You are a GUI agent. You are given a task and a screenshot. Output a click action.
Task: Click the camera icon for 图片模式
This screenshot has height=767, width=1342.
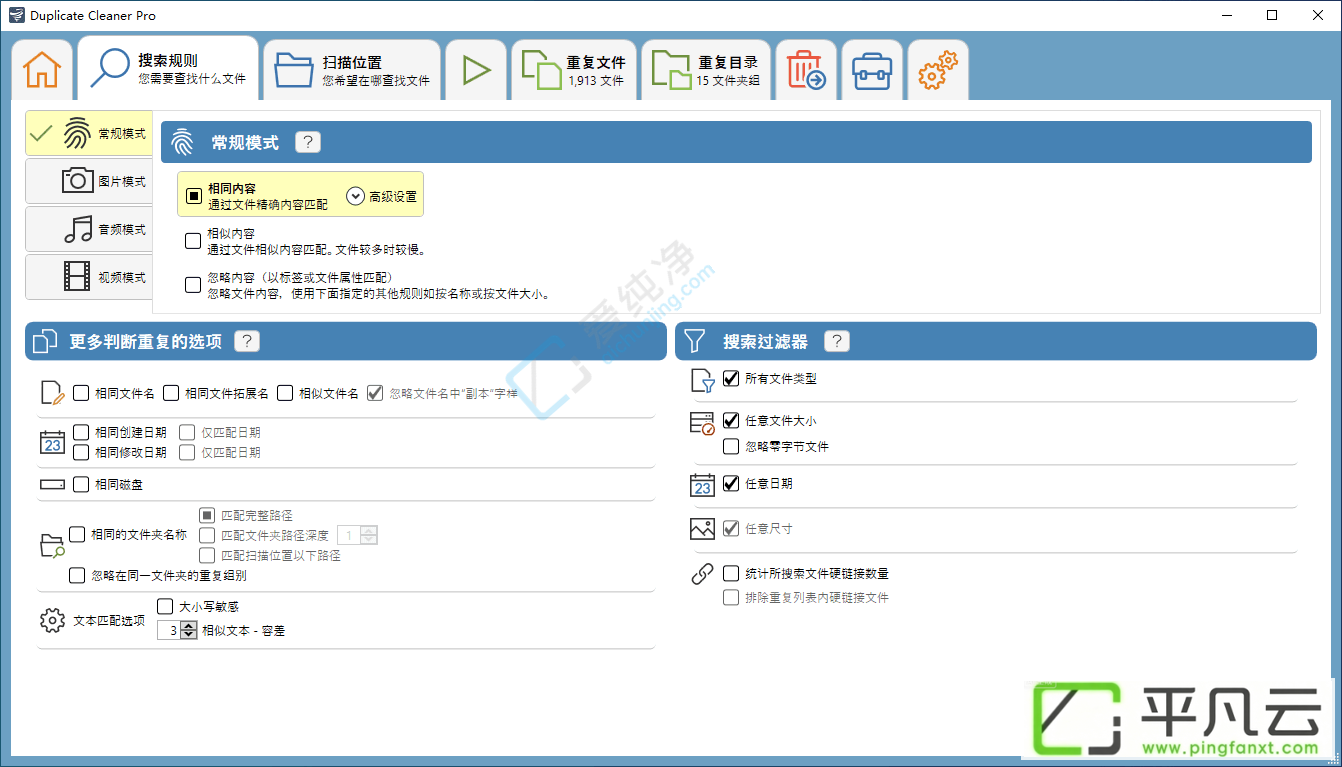tap(78, 181)
